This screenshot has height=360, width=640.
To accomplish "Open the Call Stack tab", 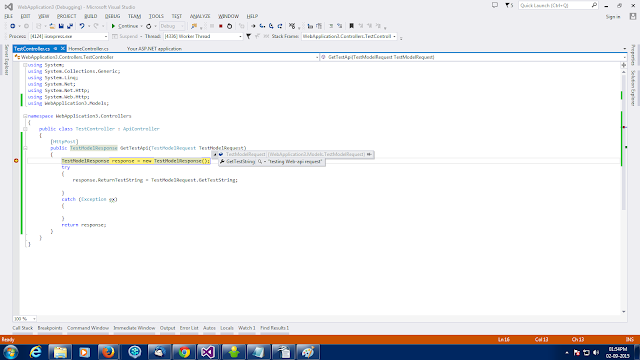I will coord(22,328).
